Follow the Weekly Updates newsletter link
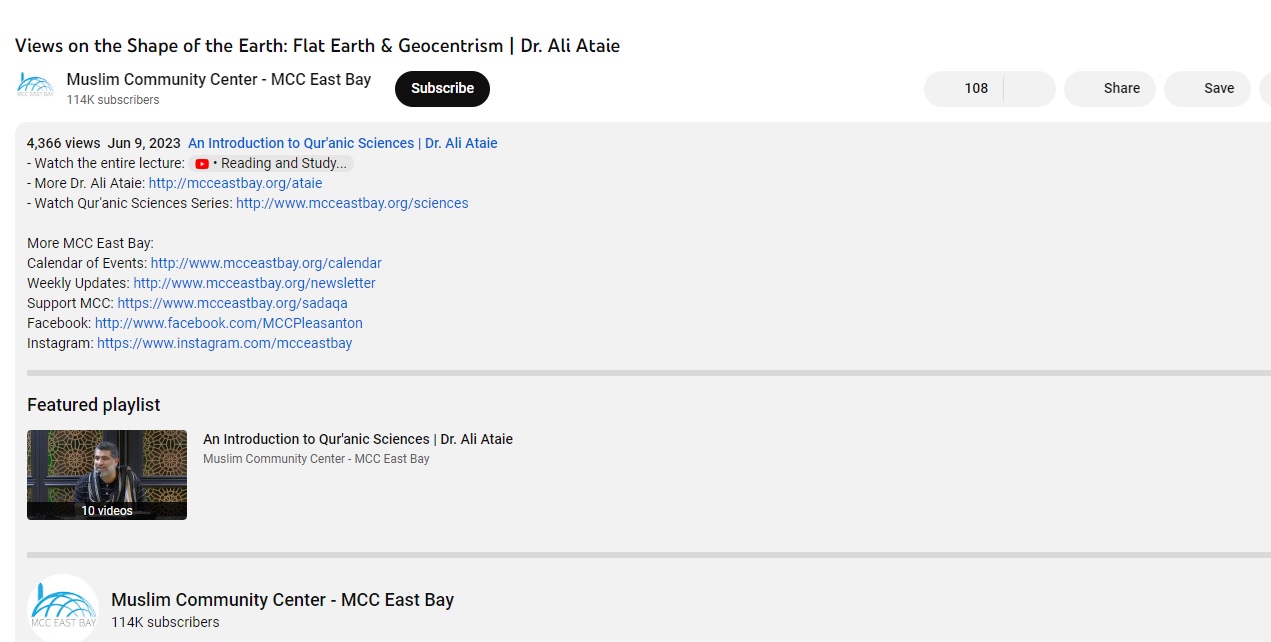Viewport: 1271px width, 642px height. (254, 283)
